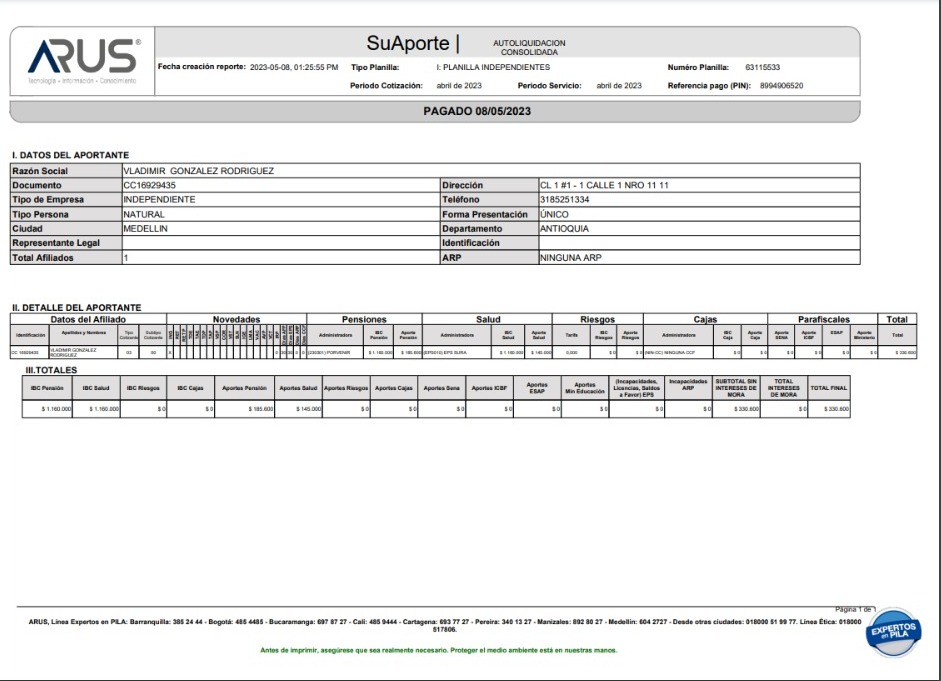This screenshot has width=941, height=681.
Task: Select the Aportes Pensión total $185.600
Action: 245,411
